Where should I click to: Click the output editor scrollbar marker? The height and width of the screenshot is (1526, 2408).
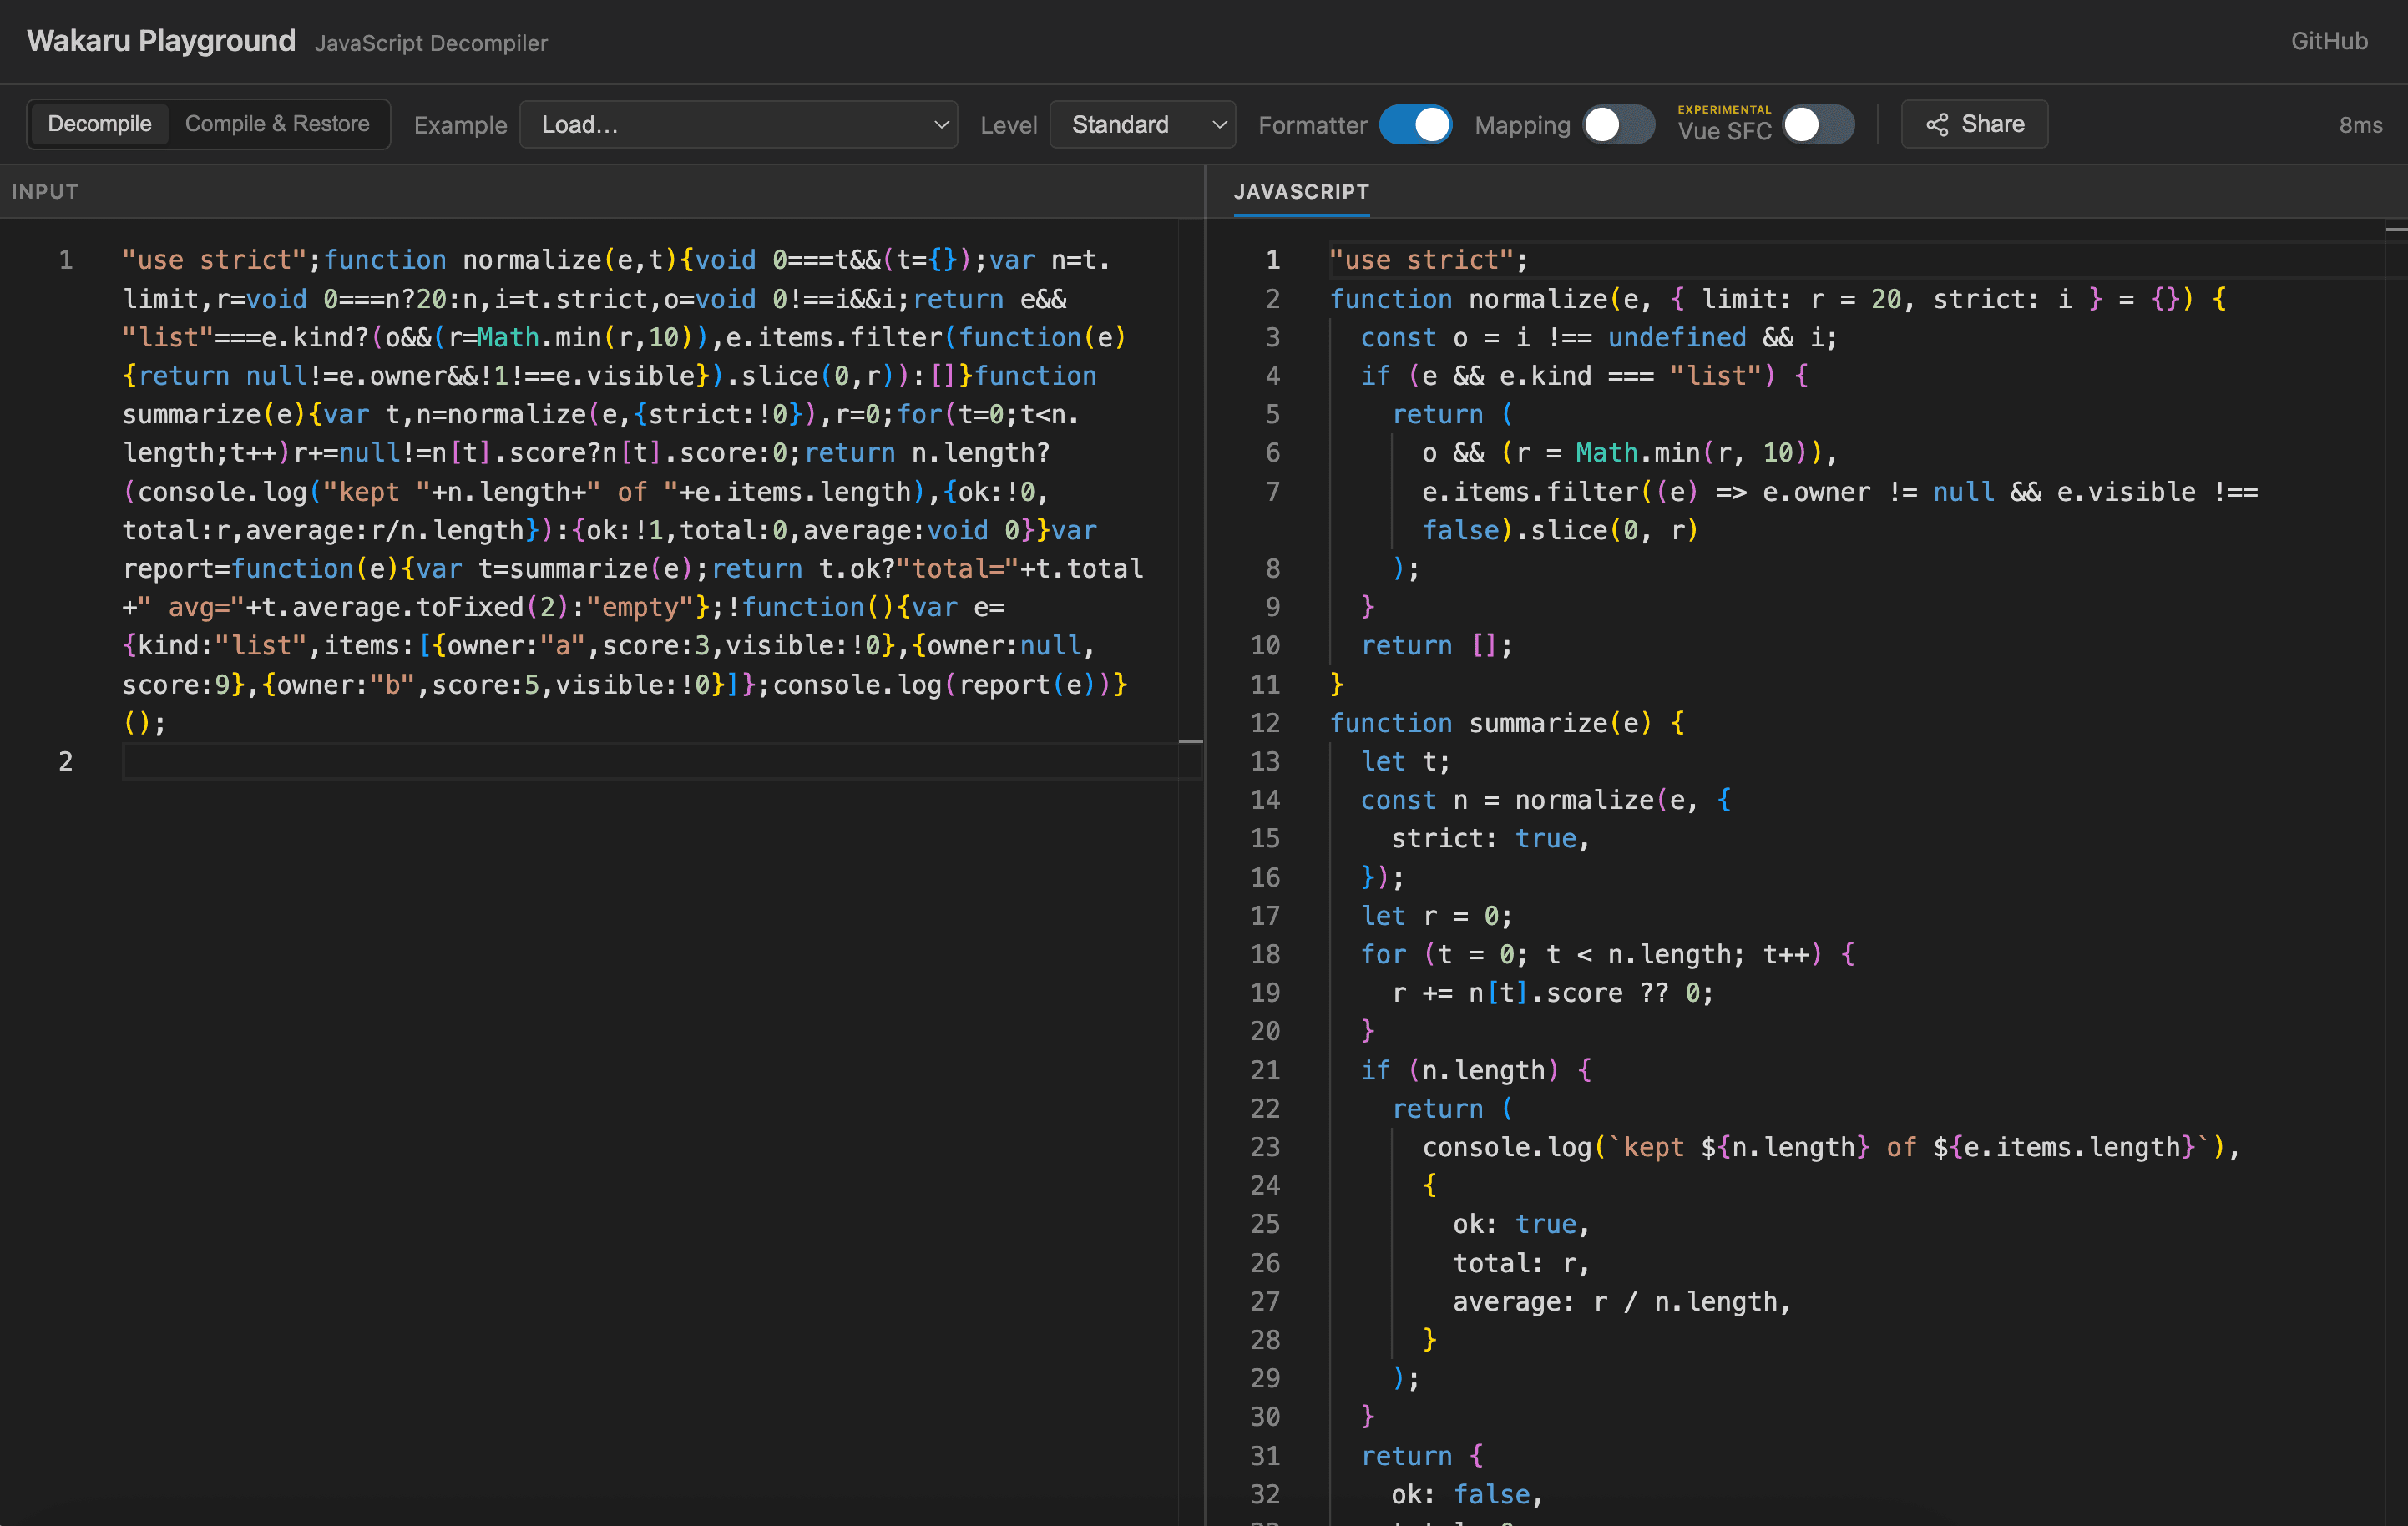(2396, 229)
